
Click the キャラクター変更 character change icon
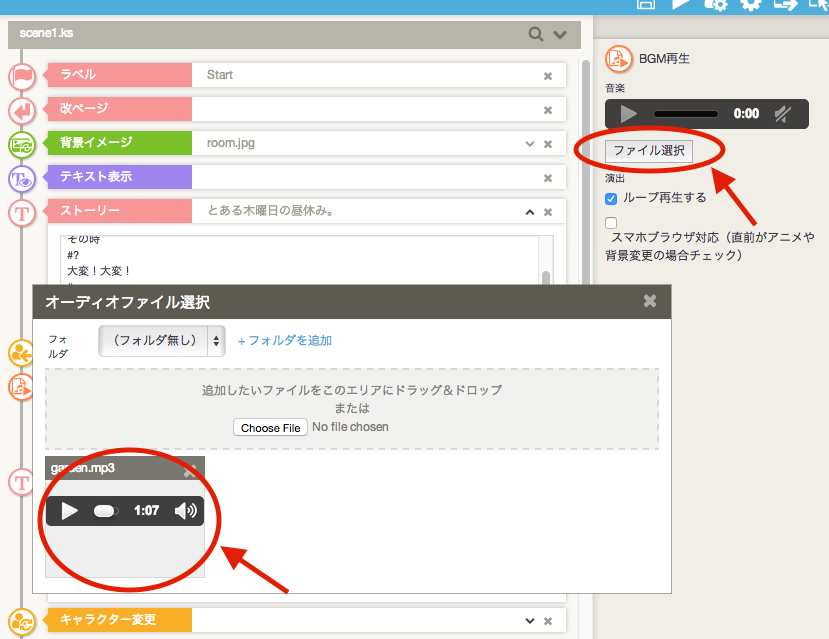click(x=22, y=621)
